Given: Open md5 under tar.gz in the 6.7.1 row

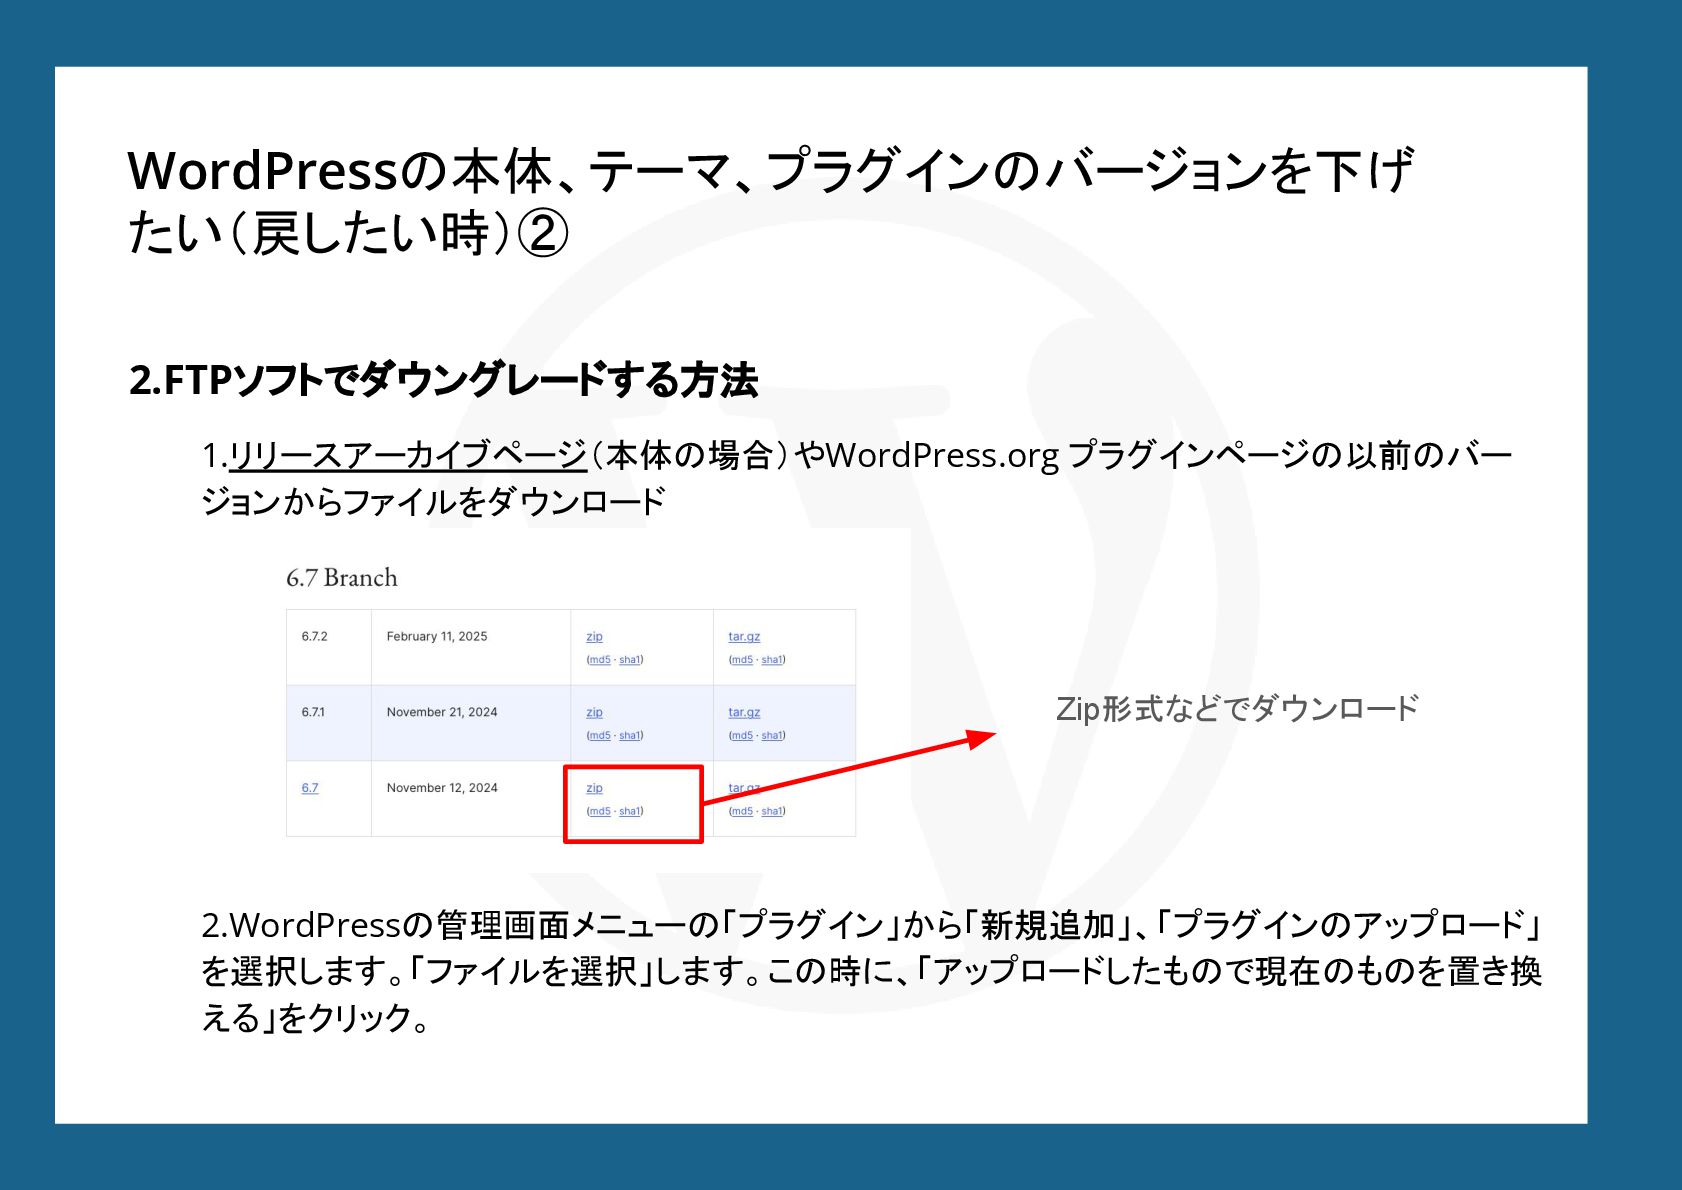Looking at the screenshot, I should pos(742,736).
